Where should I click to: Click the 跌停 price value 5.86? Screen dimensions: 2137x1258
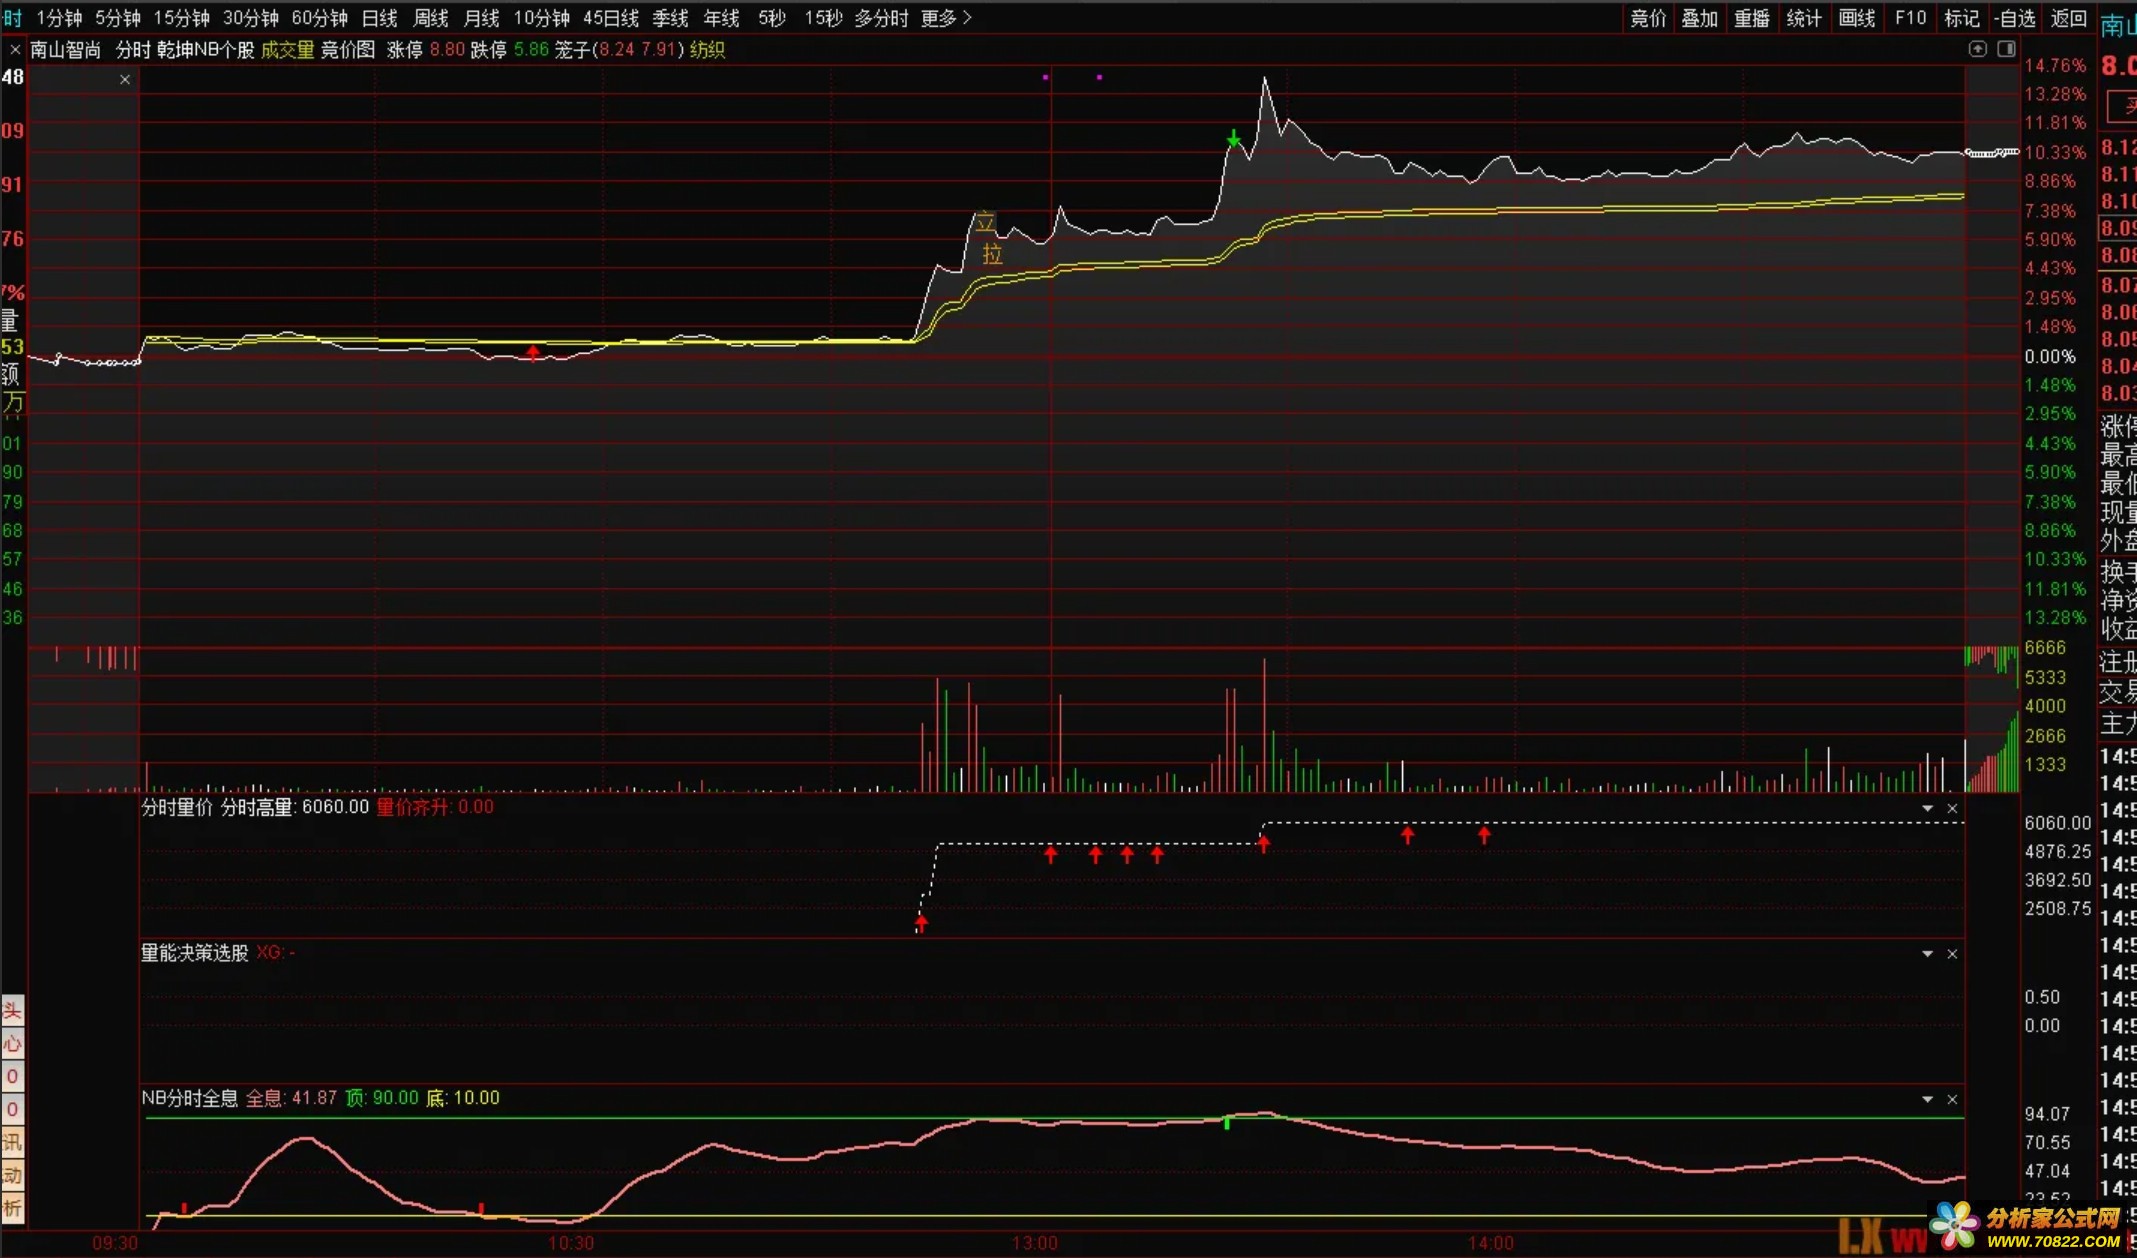tap(531, 49)
